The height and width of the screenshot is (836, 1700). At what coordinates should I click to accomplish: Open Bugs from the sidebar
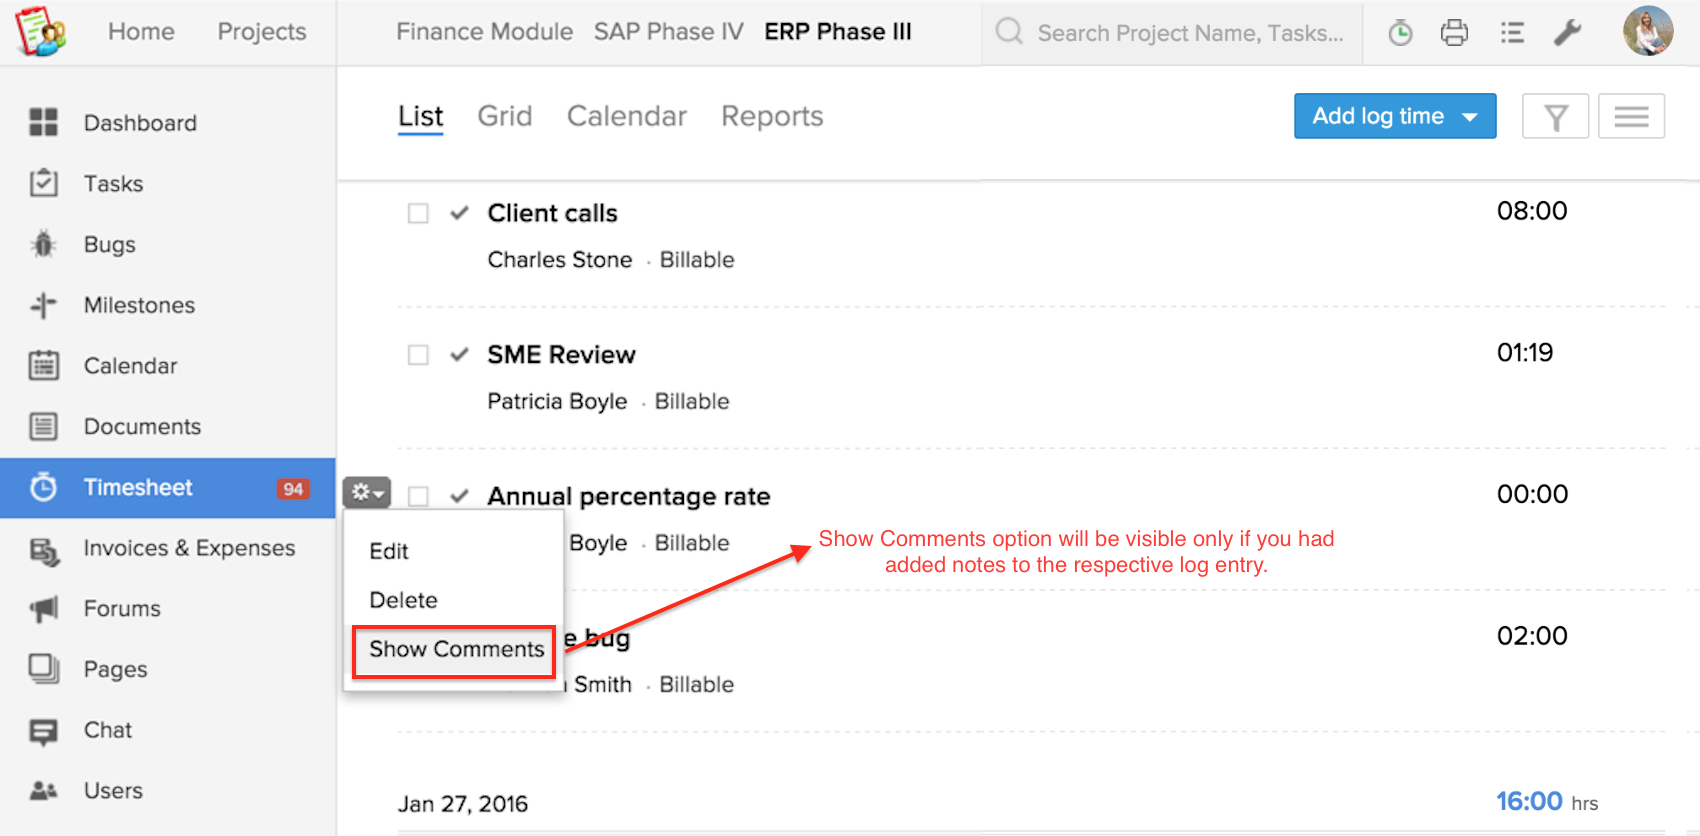pos(109,245)
